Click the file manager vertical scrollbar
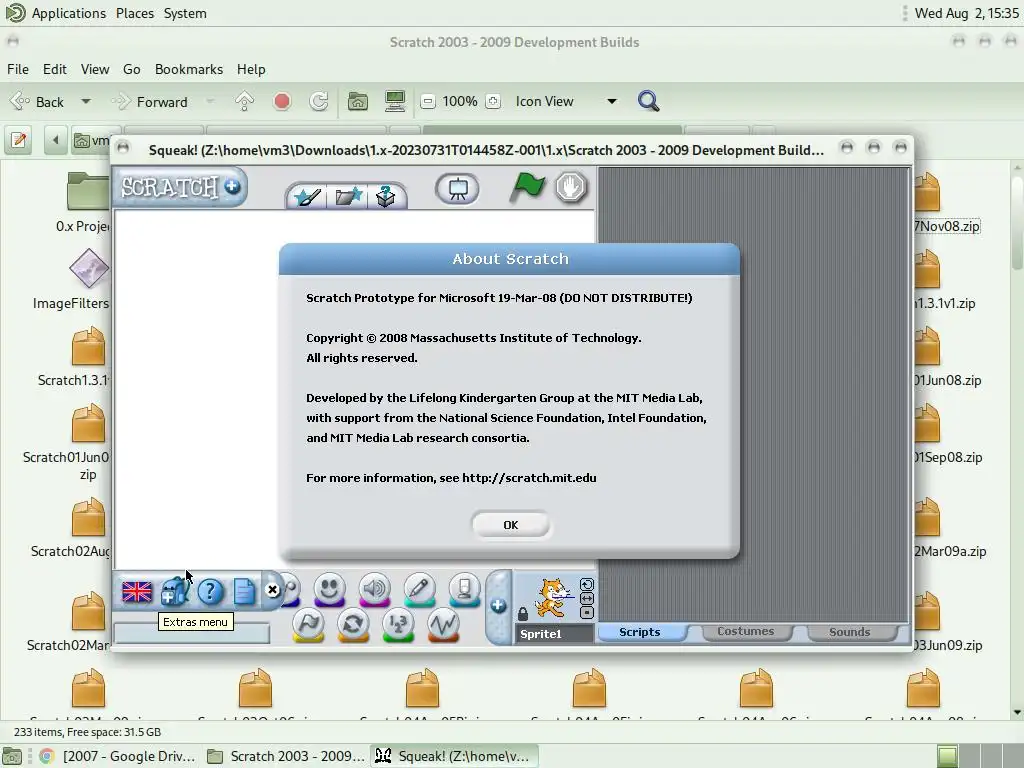This screenshot has width=1024, height=768. (x=1017, y=438)
